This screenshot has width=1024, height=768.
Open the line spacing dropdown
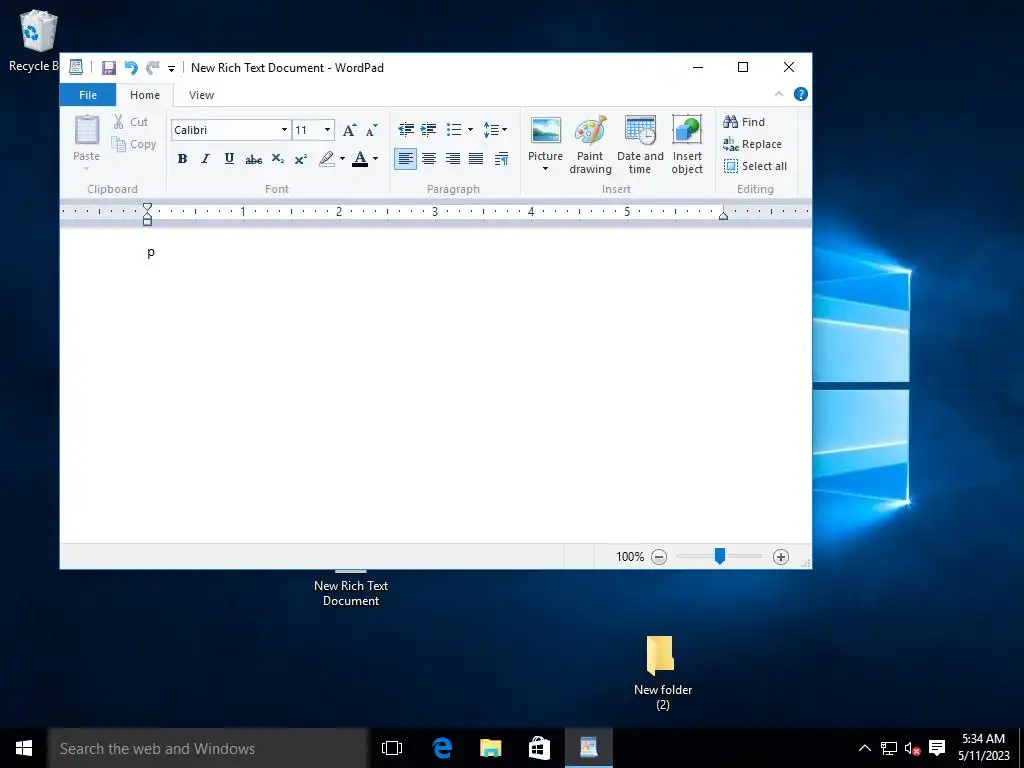(495, 130)
